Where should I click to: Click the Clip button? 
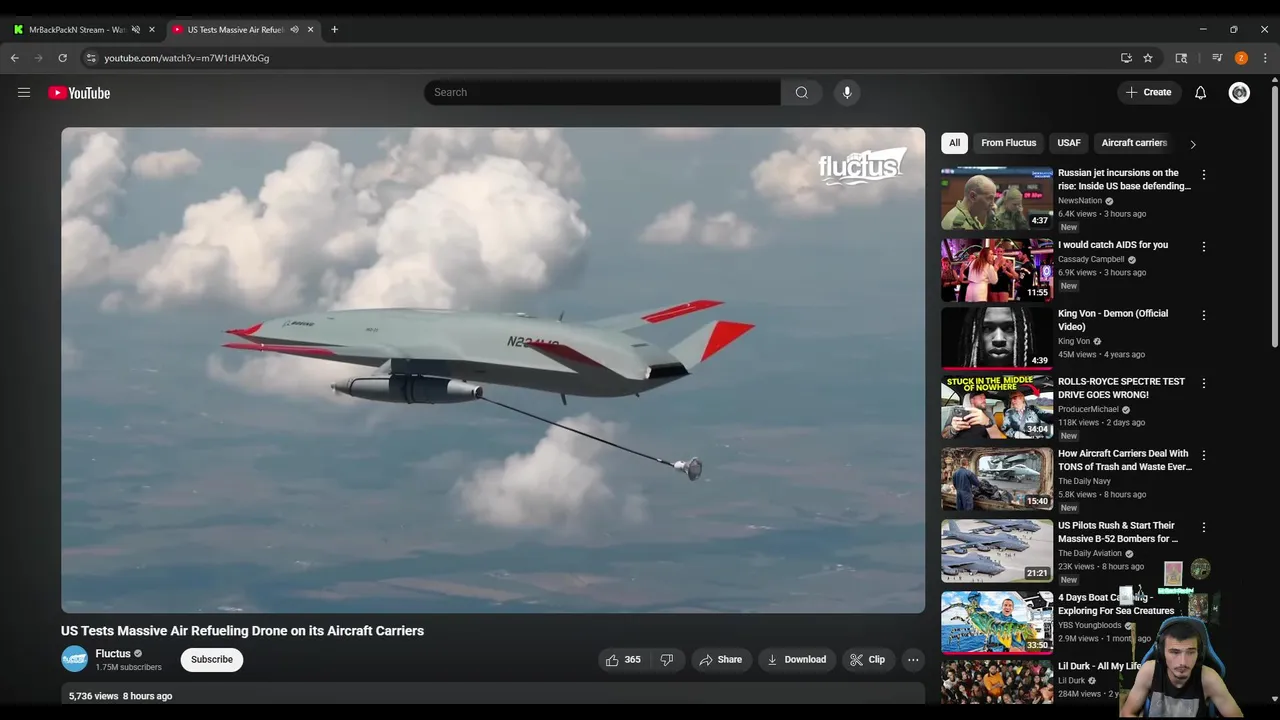coord(867,660)
